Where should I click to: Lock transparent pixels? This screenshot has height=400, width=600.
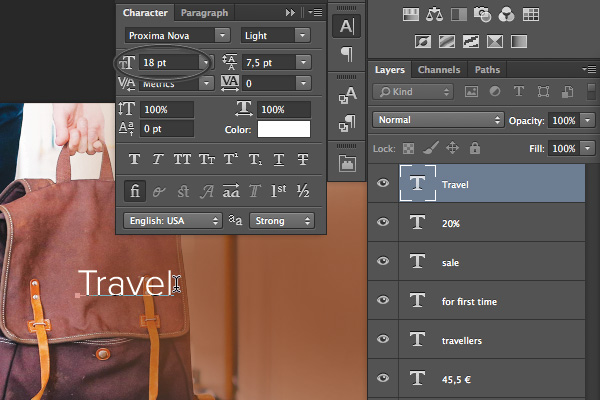point(408,149)
